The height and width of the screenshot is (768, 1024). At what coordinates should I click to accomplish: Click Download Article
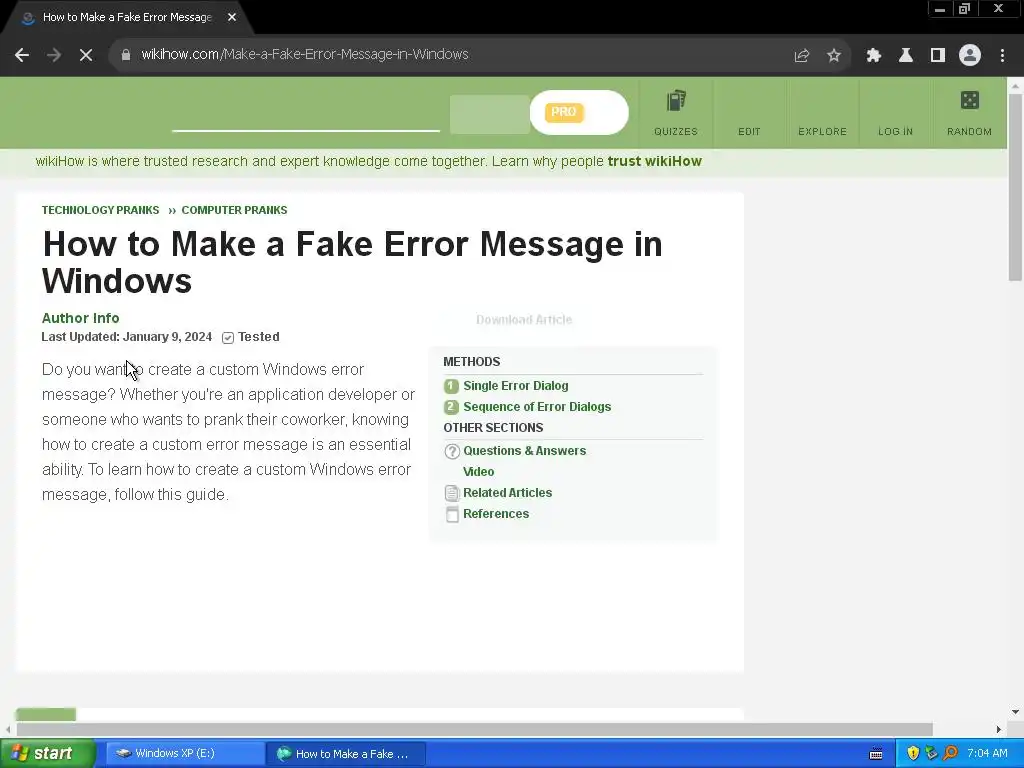click(x=524, y=320)
